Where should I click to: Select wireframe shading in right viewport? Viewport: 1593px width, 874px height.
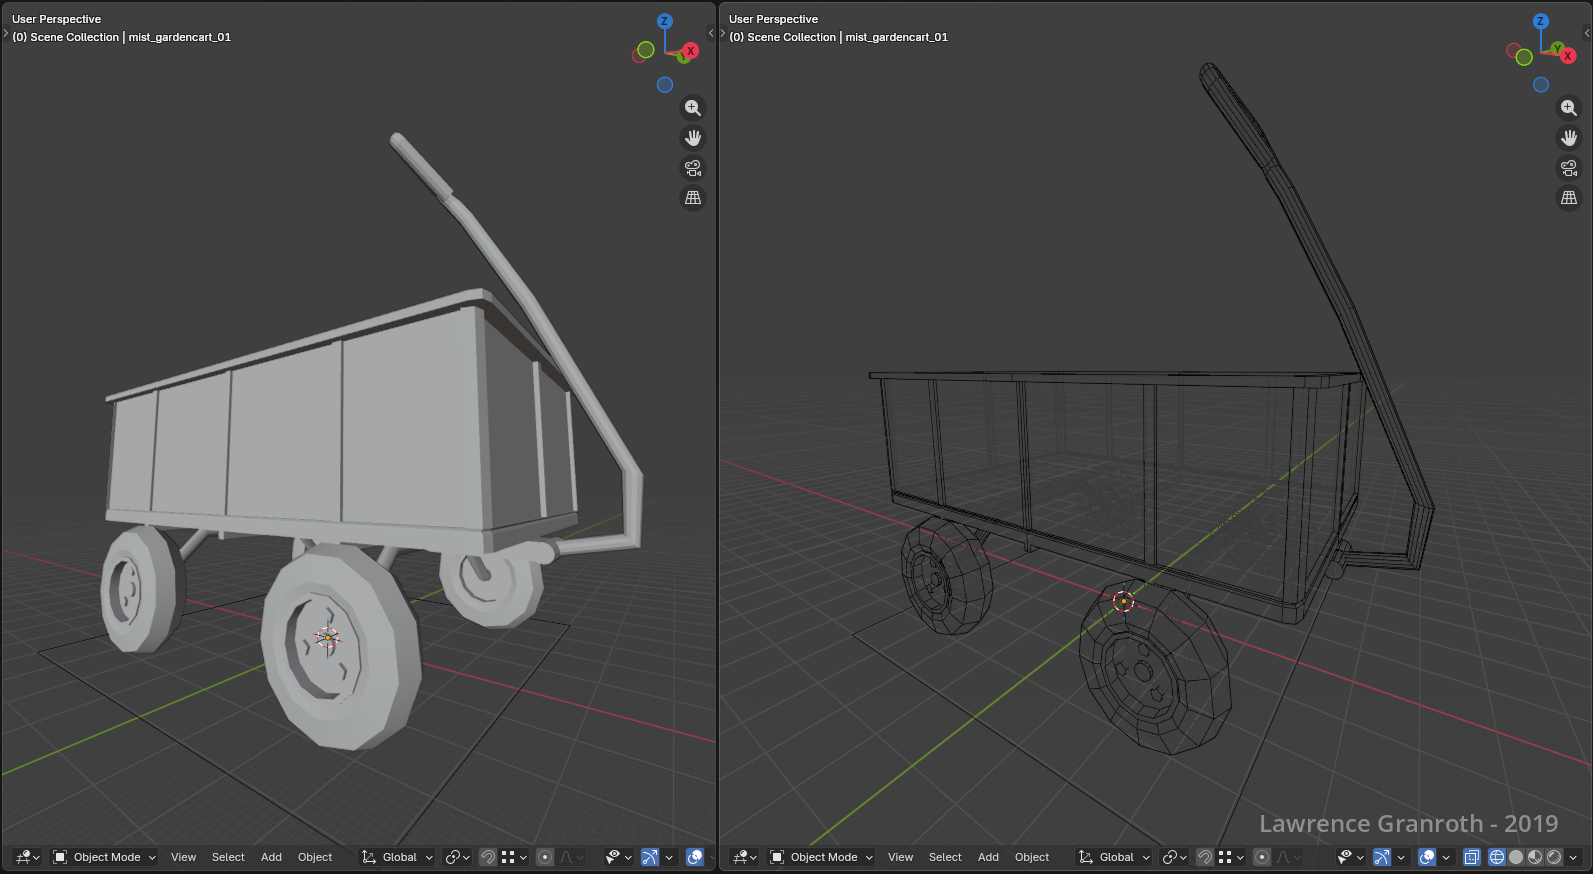[x=1496, y=857]
